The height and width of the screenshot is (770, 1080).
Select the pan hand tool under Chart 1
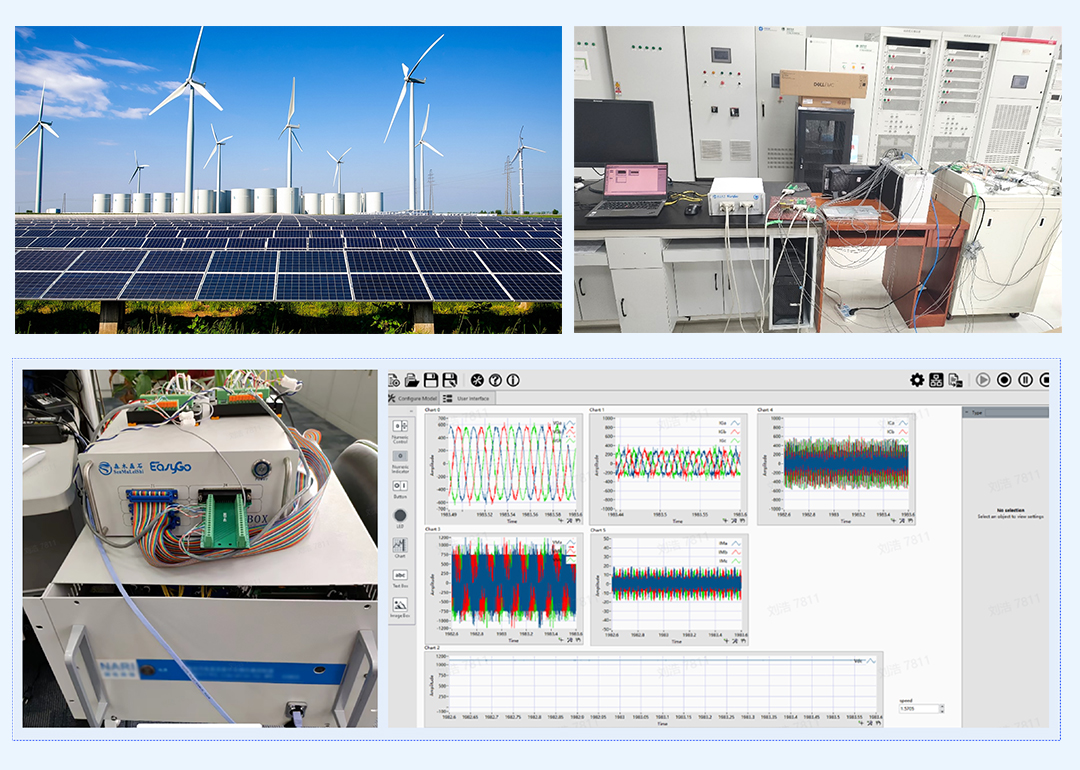[x=742, y=521]
